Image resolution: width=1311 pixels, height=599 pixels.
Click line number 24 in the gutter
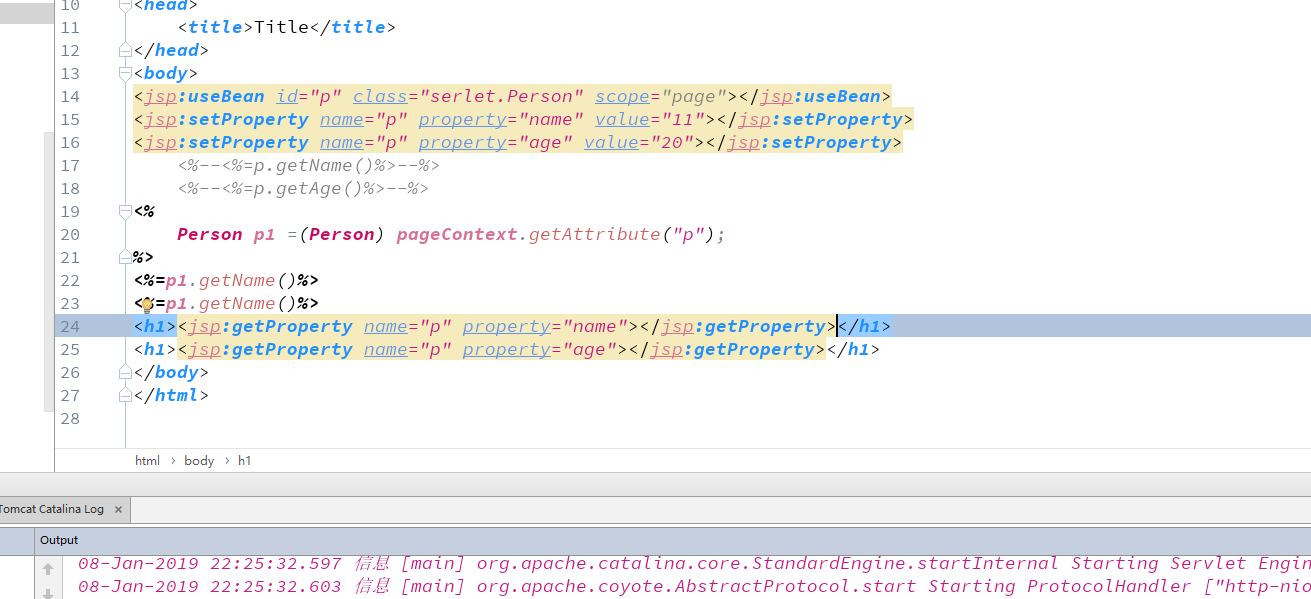tap(70, 326)
